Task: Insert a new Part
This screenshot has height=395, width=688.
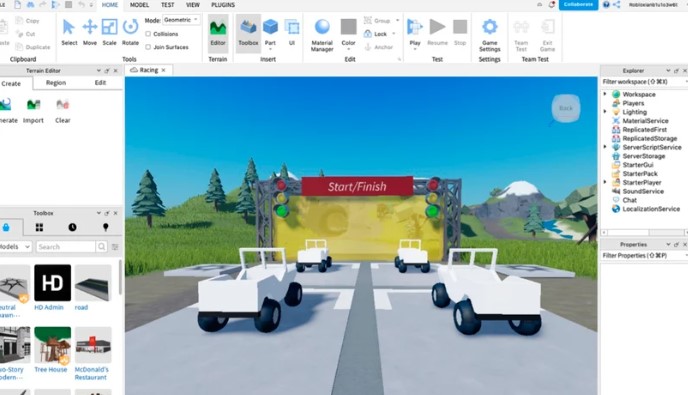Action: 270,33
